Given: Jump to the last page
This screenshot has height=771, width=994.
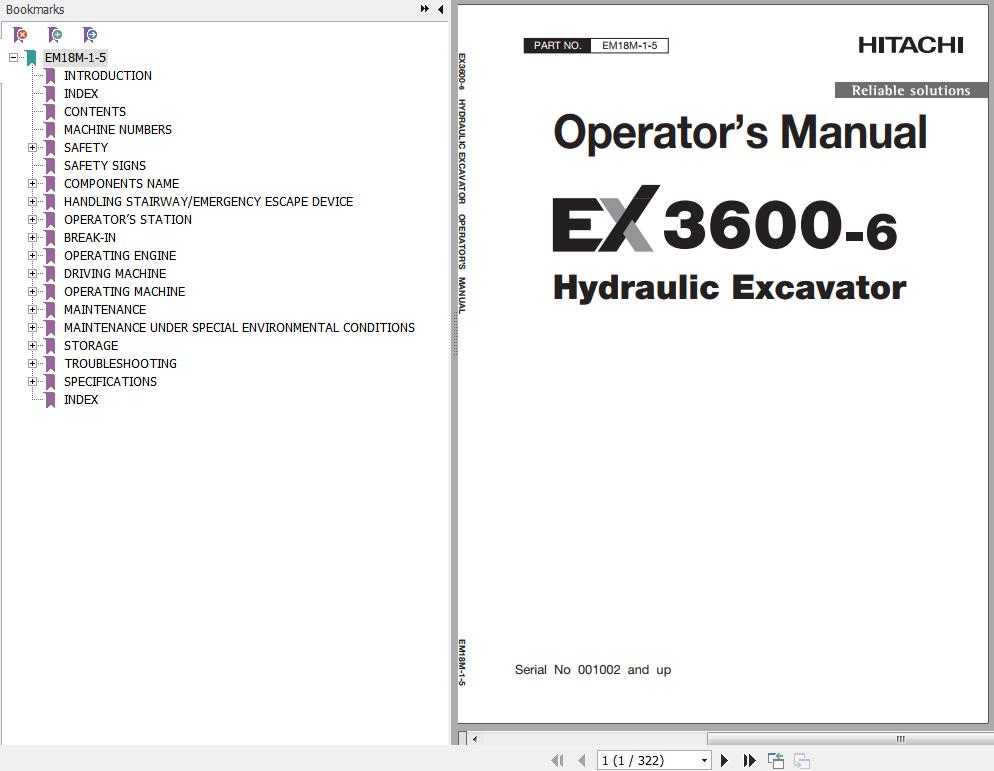Looking at the screenshot, I should (x=749, y=761).
